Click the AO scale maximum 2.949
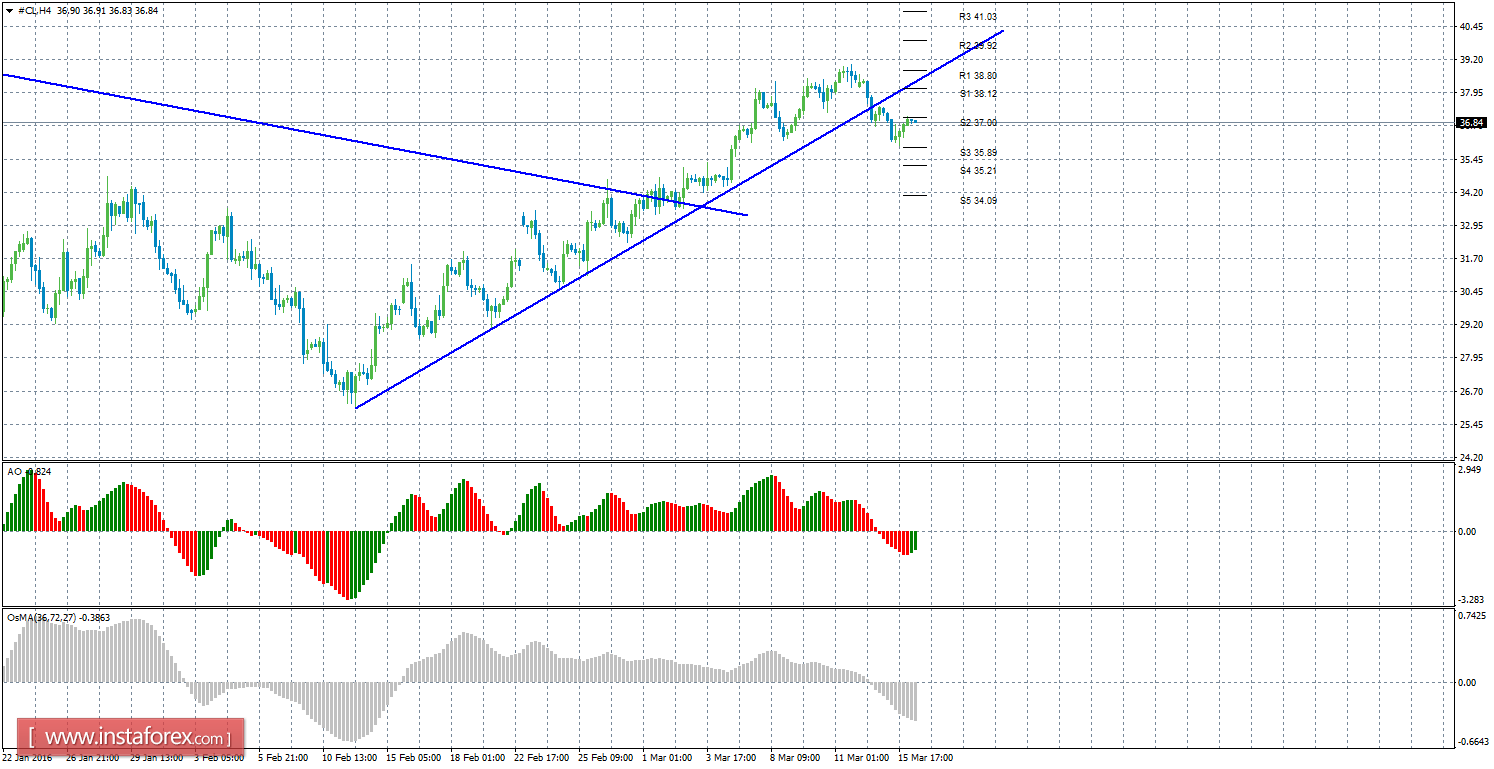Screen dimensions: 1494x769 point(1469,469)
